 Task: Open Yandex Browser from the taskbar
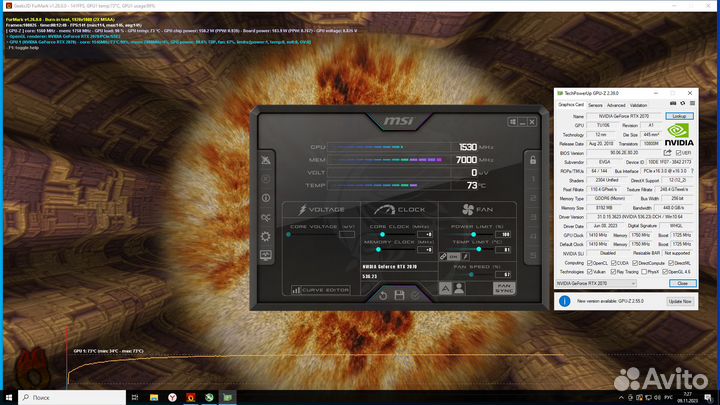click(x=172, y=398)
